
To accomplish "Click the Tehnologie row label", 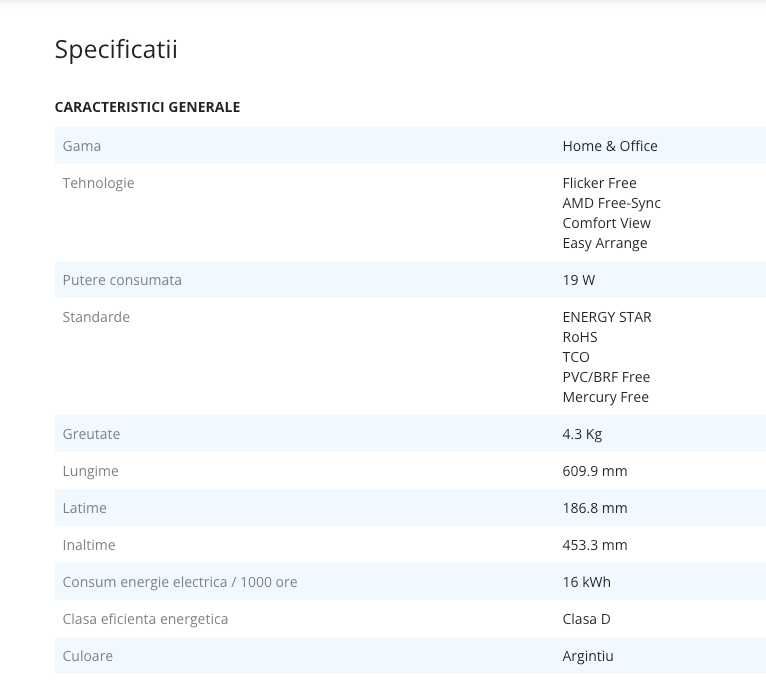I will pyautogui.click(x=98, y=183).
